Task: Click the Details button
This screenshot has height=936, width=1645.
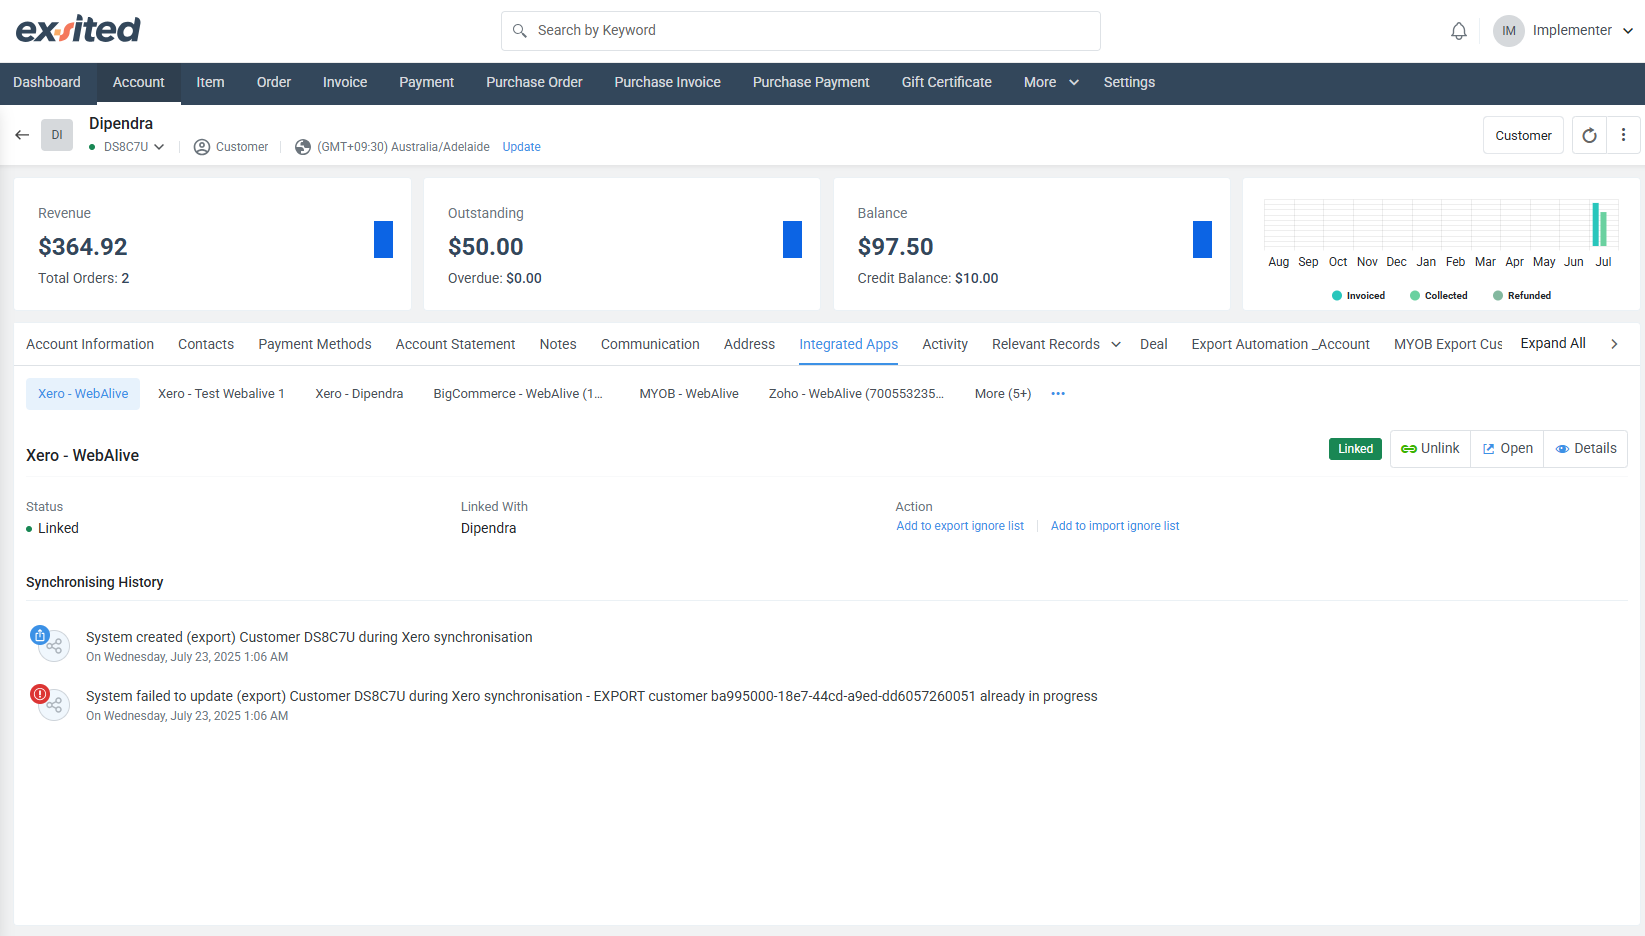Action: [x=1585, y=449]
